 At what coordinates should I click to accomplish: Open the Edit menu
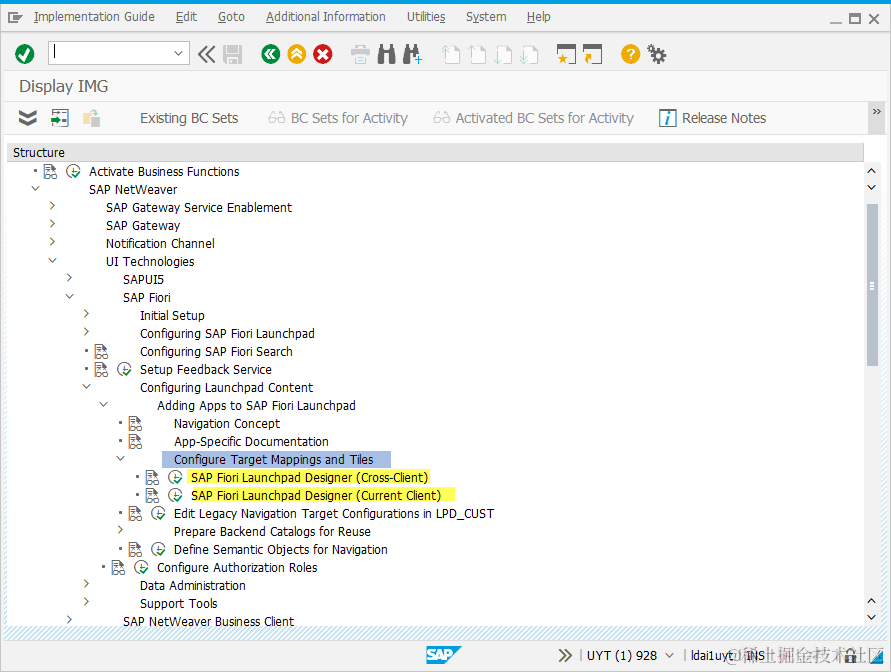tap(186, 17)
